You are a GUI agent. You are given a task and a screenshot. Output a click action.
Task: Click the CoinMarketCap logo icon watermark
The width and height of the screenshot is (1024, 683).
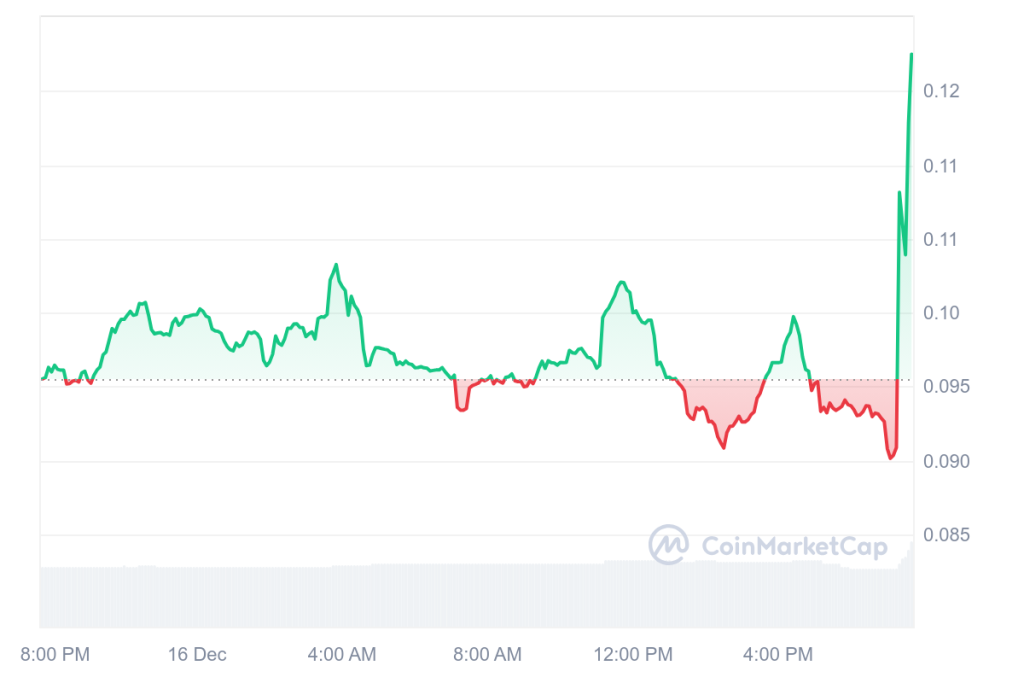[x=668, y=545]
